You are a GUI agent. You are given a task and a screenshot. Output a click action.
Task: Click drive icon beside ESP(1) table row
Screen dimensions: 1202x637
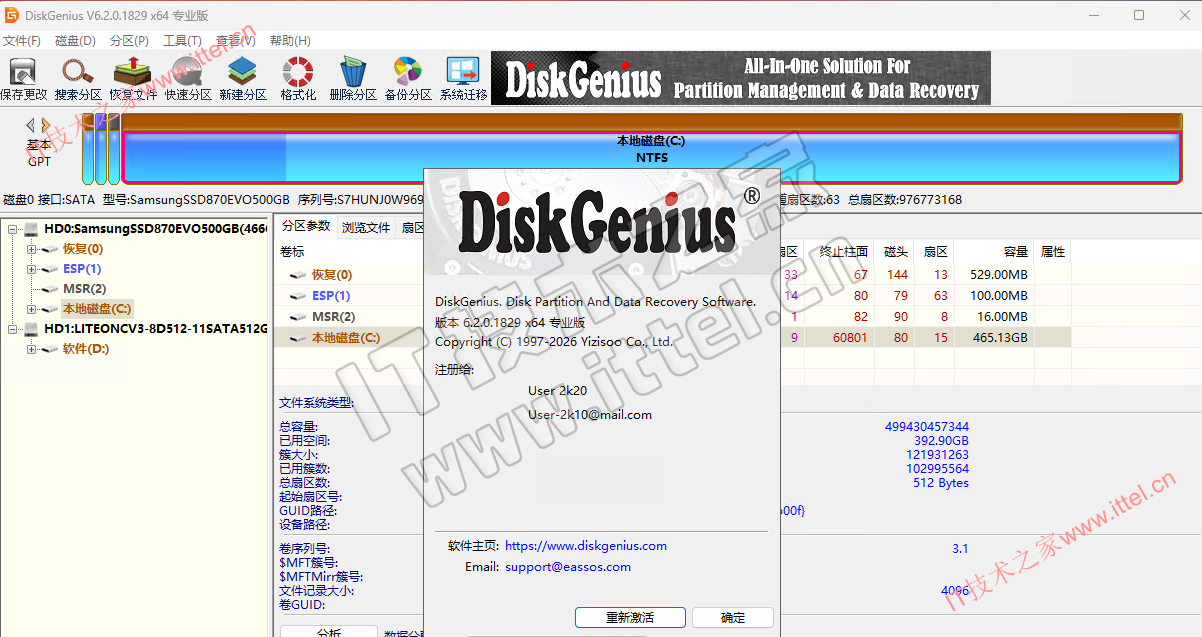pos(298,296)
